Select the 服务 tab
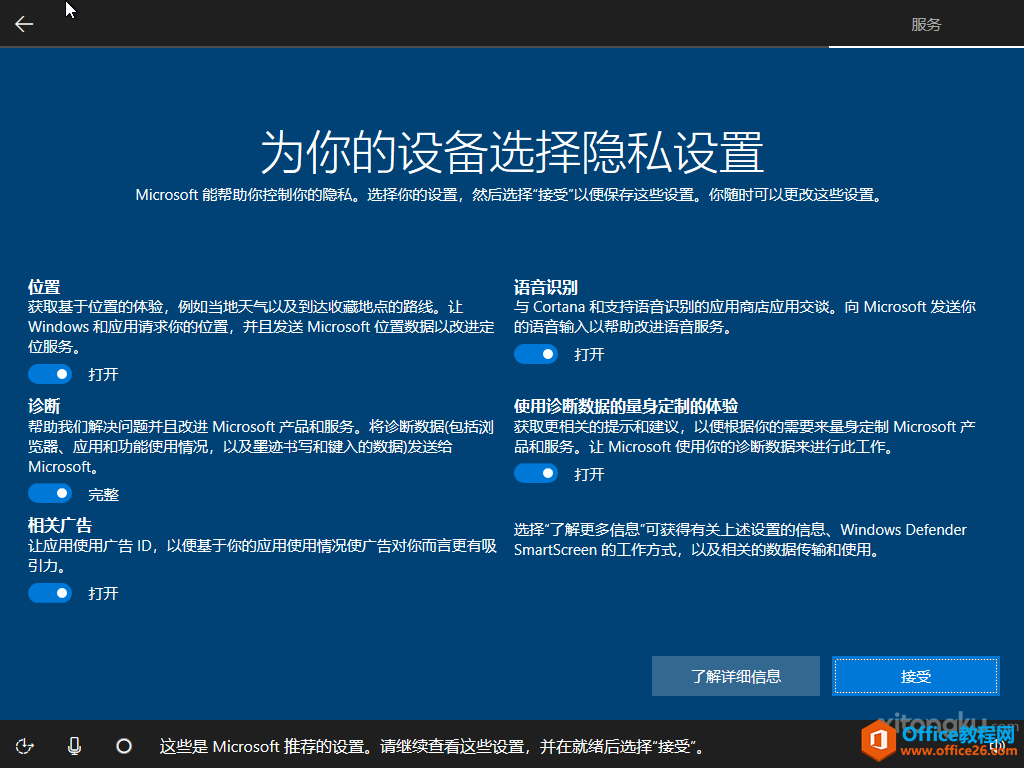This screenshot has width=1024, height=768. [926, 25]
